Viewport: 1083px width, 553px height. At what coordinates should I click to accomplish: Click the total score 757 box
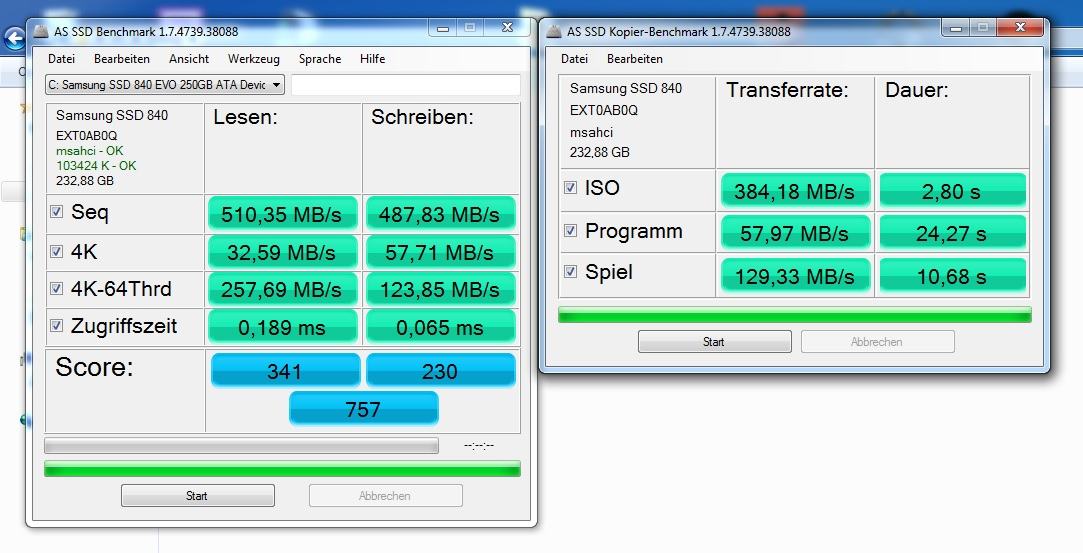(x=363, y=408)
